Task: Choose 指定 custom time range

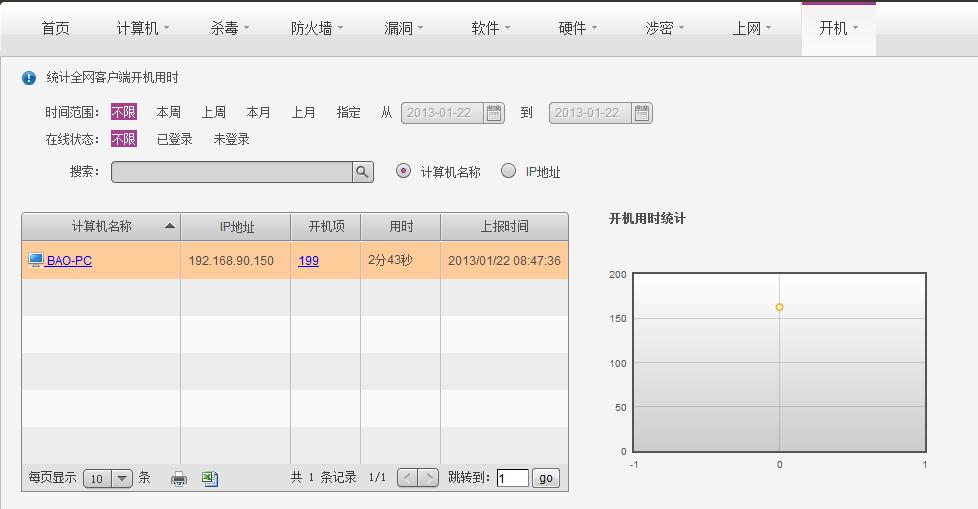Action: [x=348, y=112]
